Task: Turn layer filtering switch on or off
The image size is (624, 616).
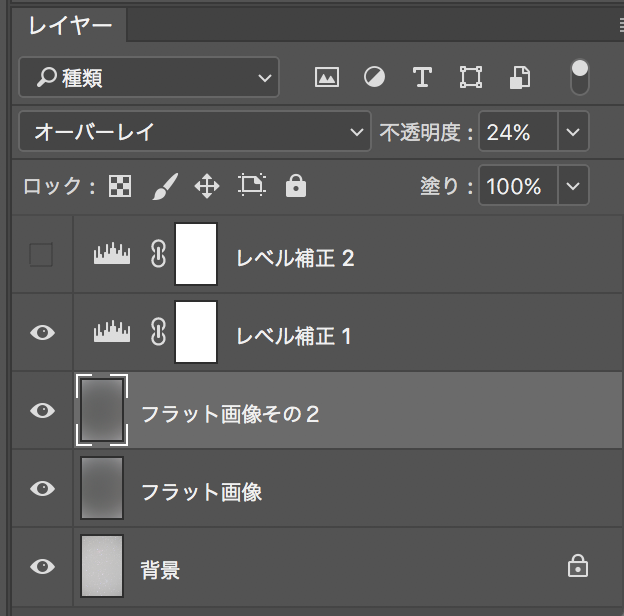Action: point(579,77)
